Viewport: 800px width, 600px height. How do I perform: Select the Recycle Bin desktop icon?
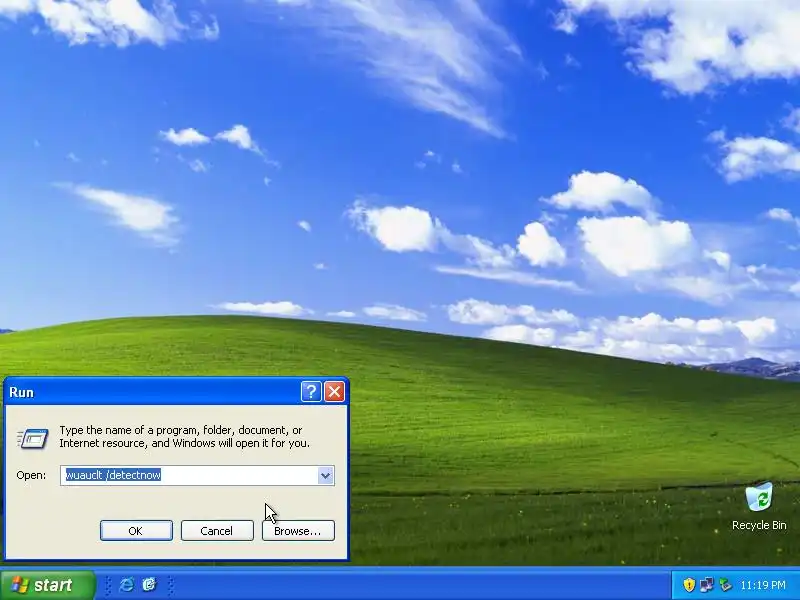click(759, 507)
